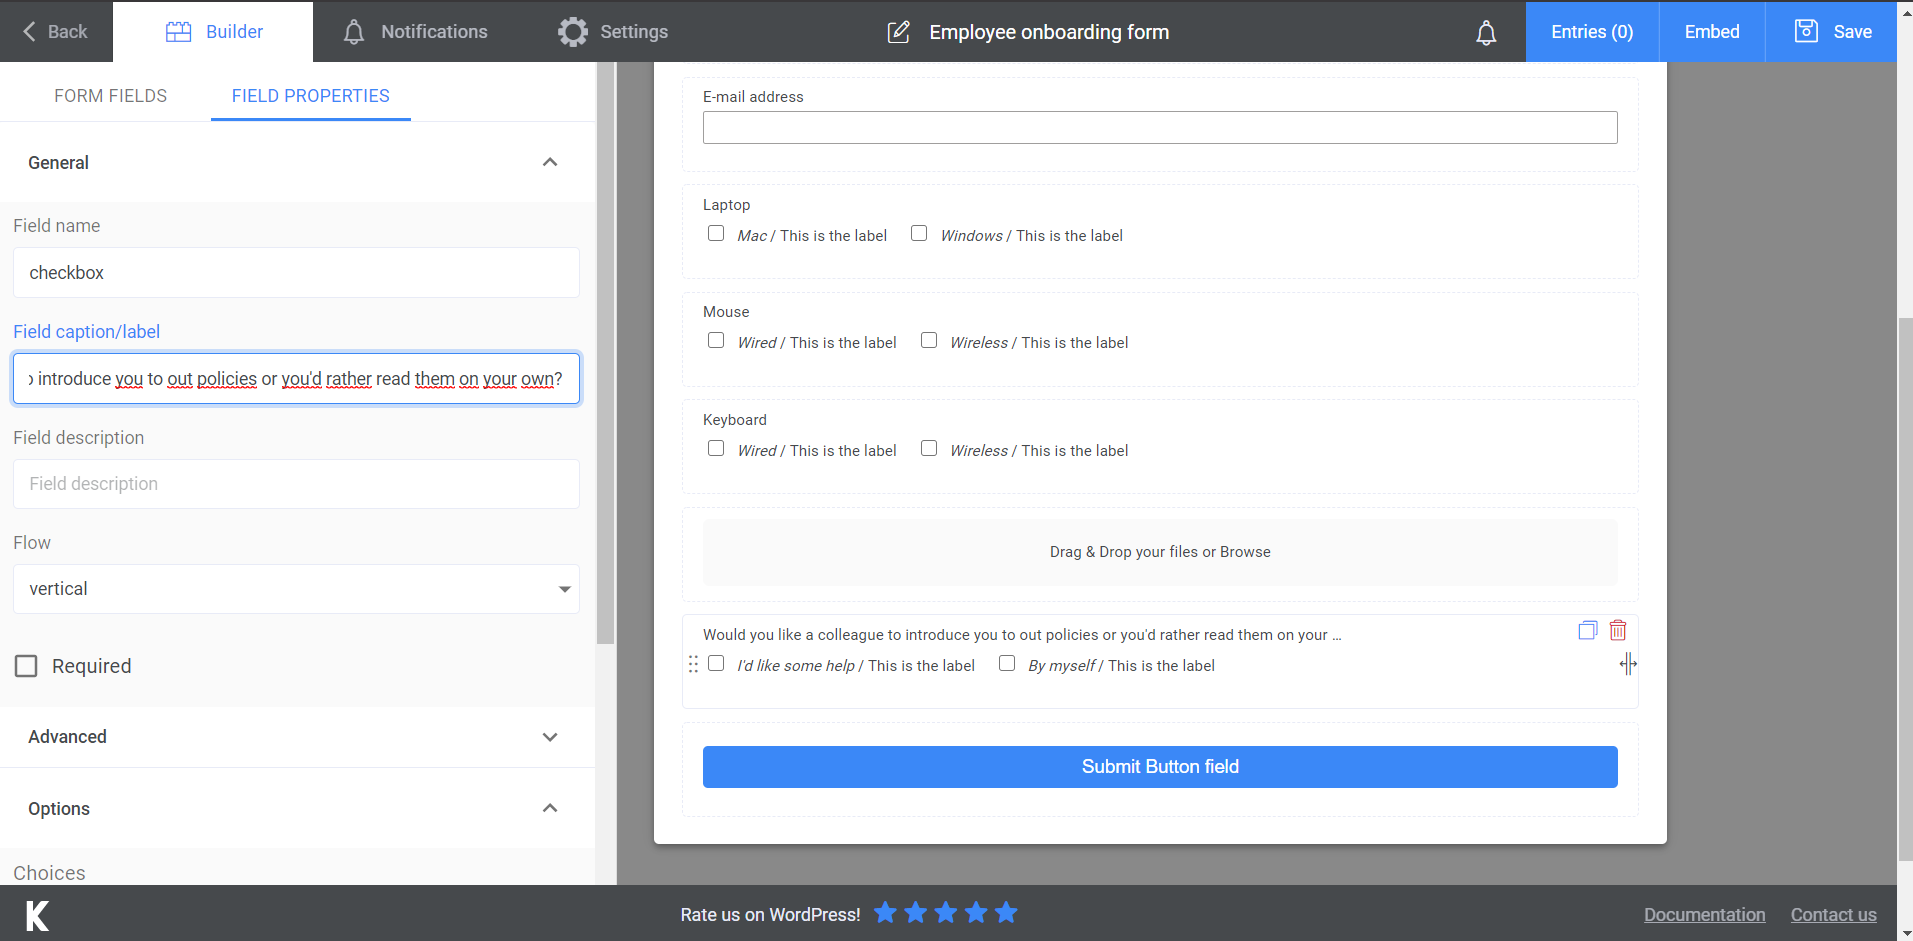Click the pencil icon to rename the form
Viewport: 1913px width, 941px height.
click(899, 31)
